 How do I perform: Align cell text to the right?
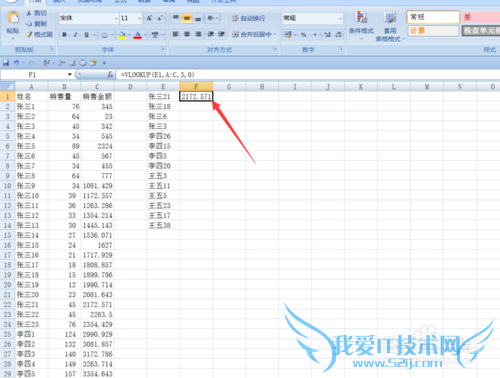(x=198, y=34)
